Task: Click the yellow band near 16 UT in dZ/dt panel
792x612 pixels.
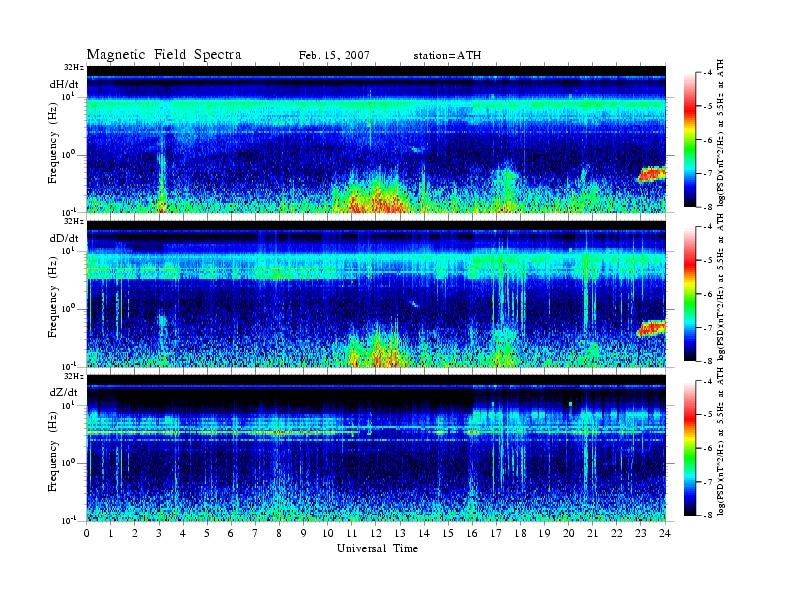Action: pyautogui.click(x=473, y=433)
